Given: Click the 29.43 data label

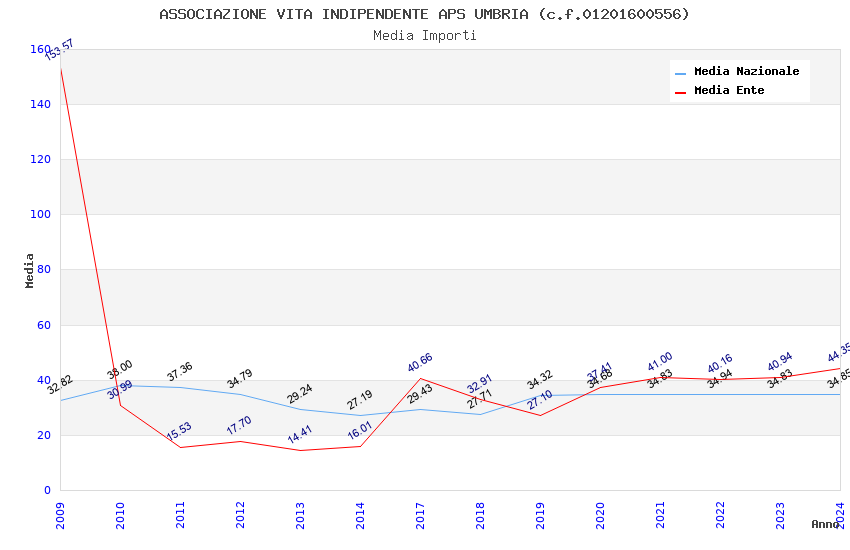Looking at the screenshot, I should 420,394.
